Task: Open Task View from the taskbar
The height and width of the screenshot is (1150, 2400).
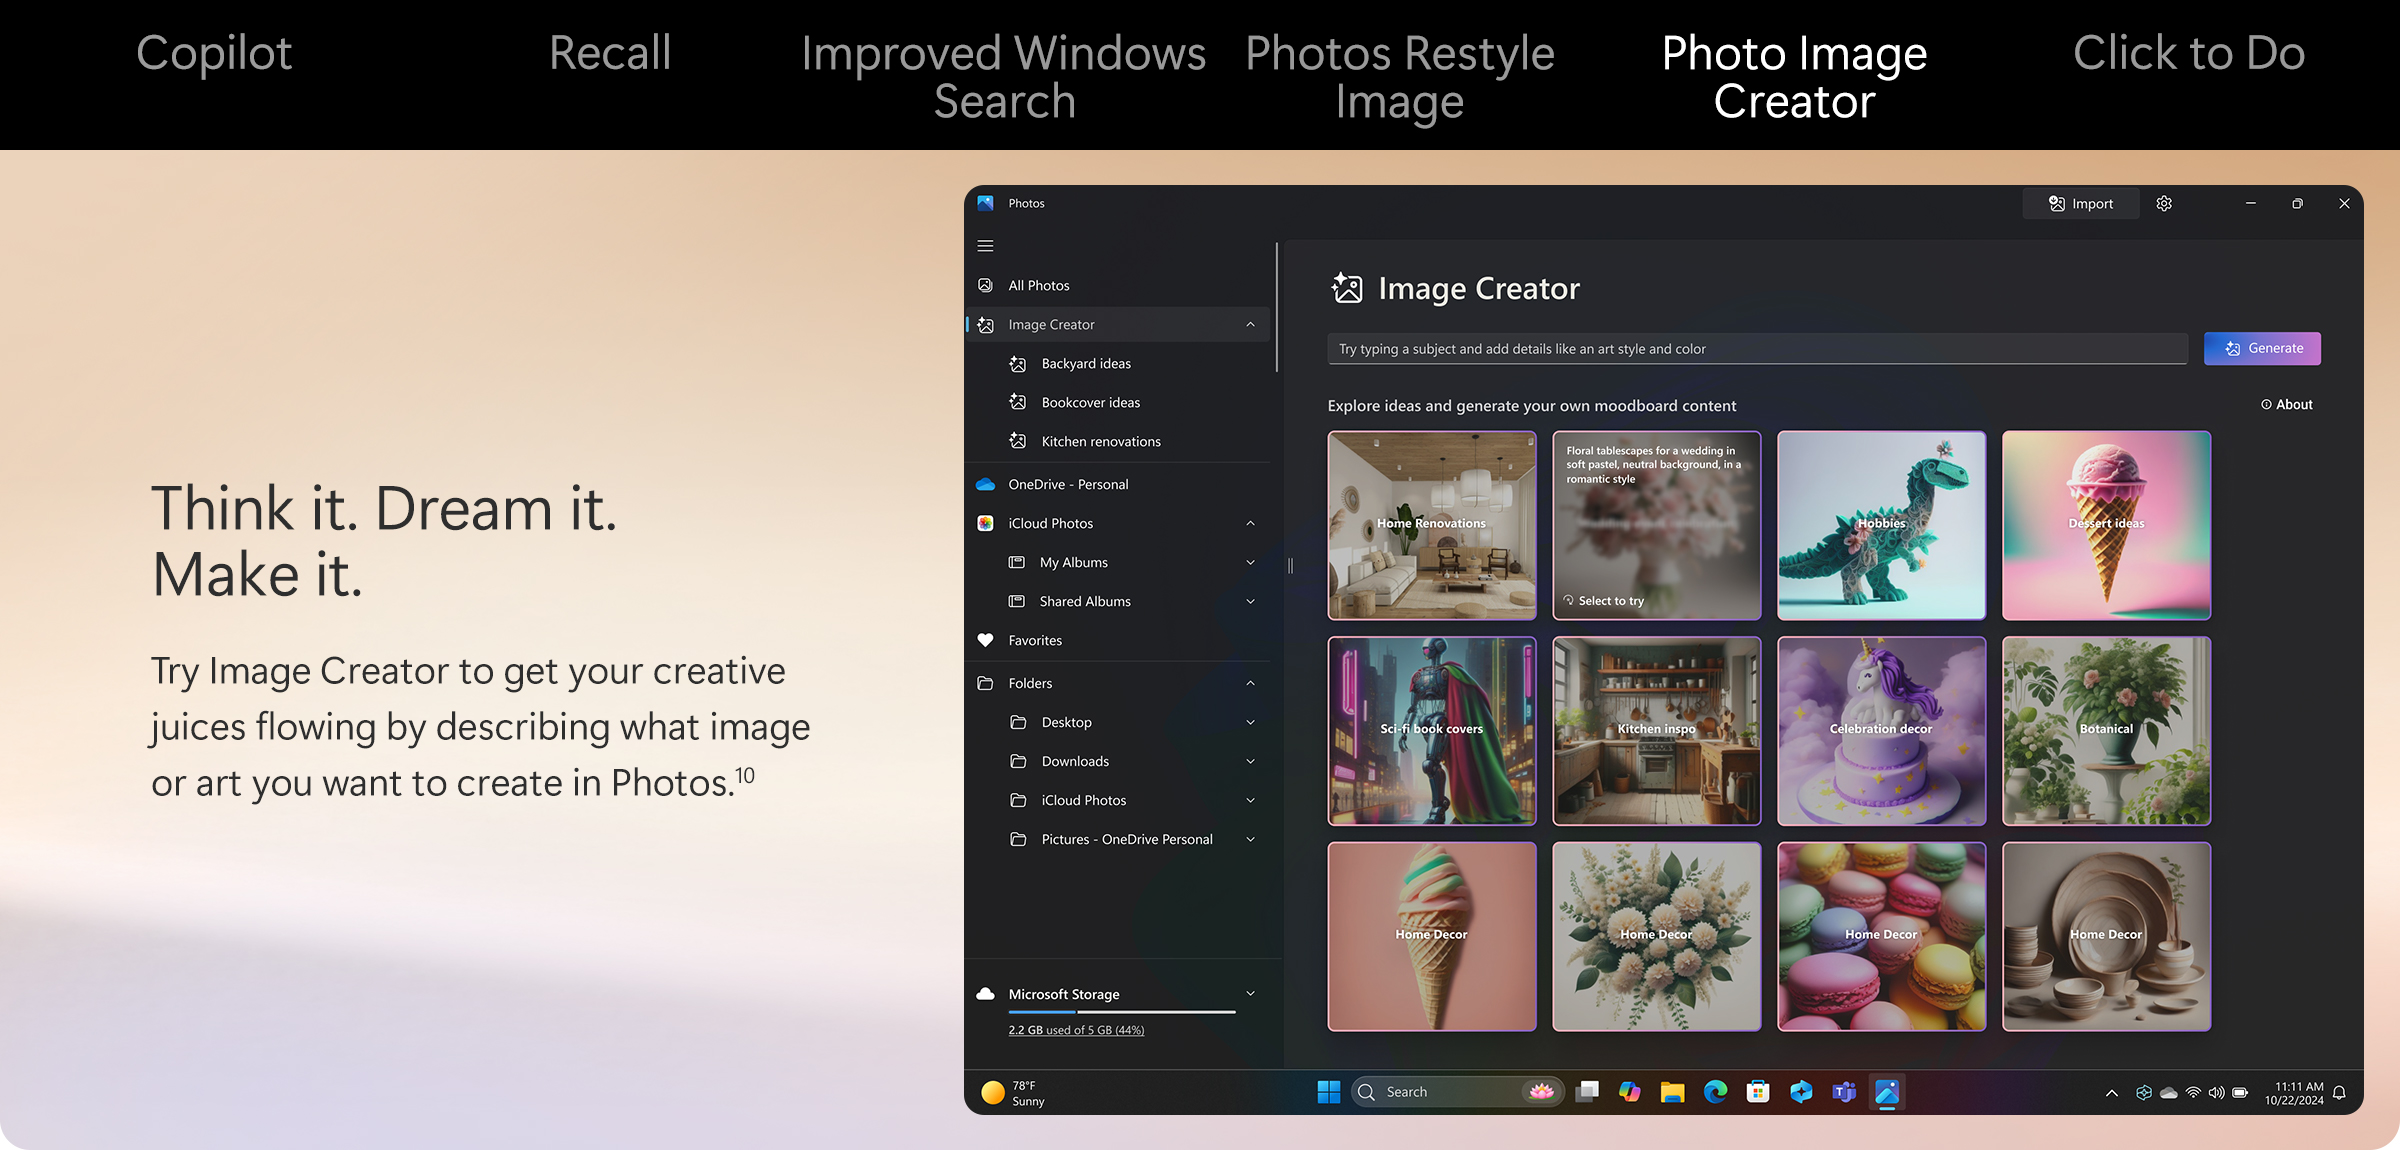Action: click(x=1587, y=1092)
